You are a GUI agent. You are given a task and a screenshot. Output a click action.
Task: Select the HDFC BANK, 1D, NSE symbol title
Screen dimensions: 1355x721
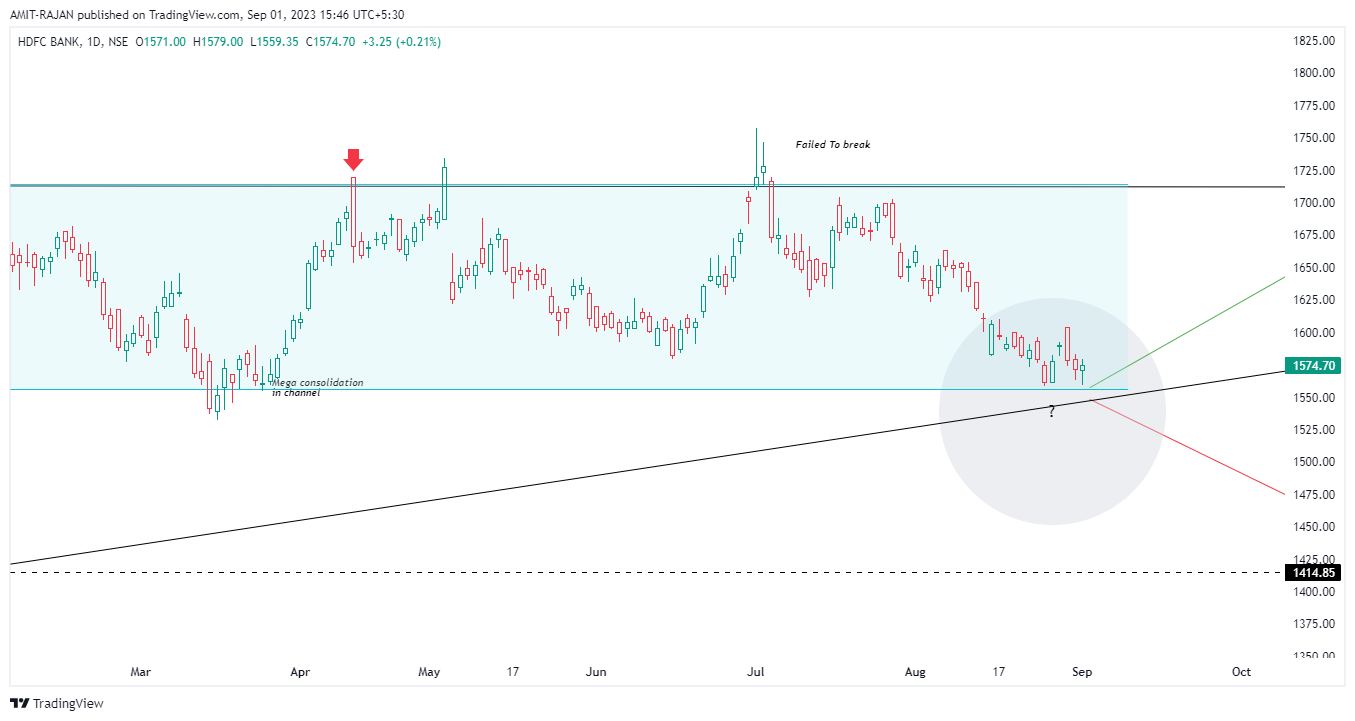73,42
